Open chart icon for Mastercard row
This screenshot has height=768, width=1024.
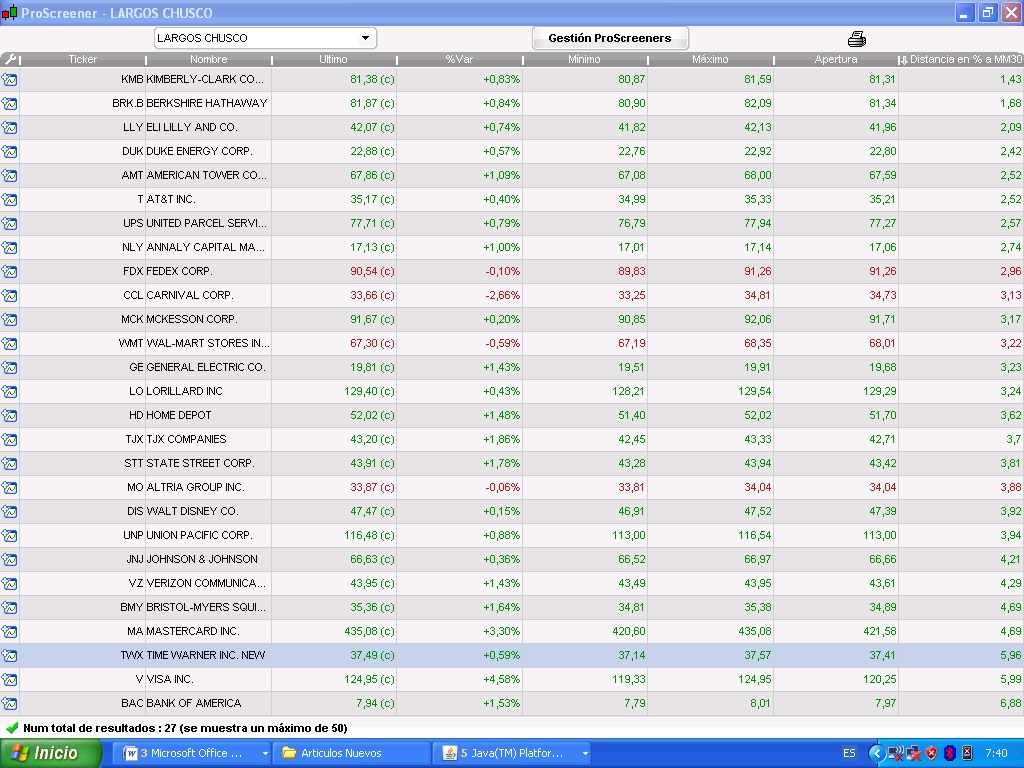(10, 632)
